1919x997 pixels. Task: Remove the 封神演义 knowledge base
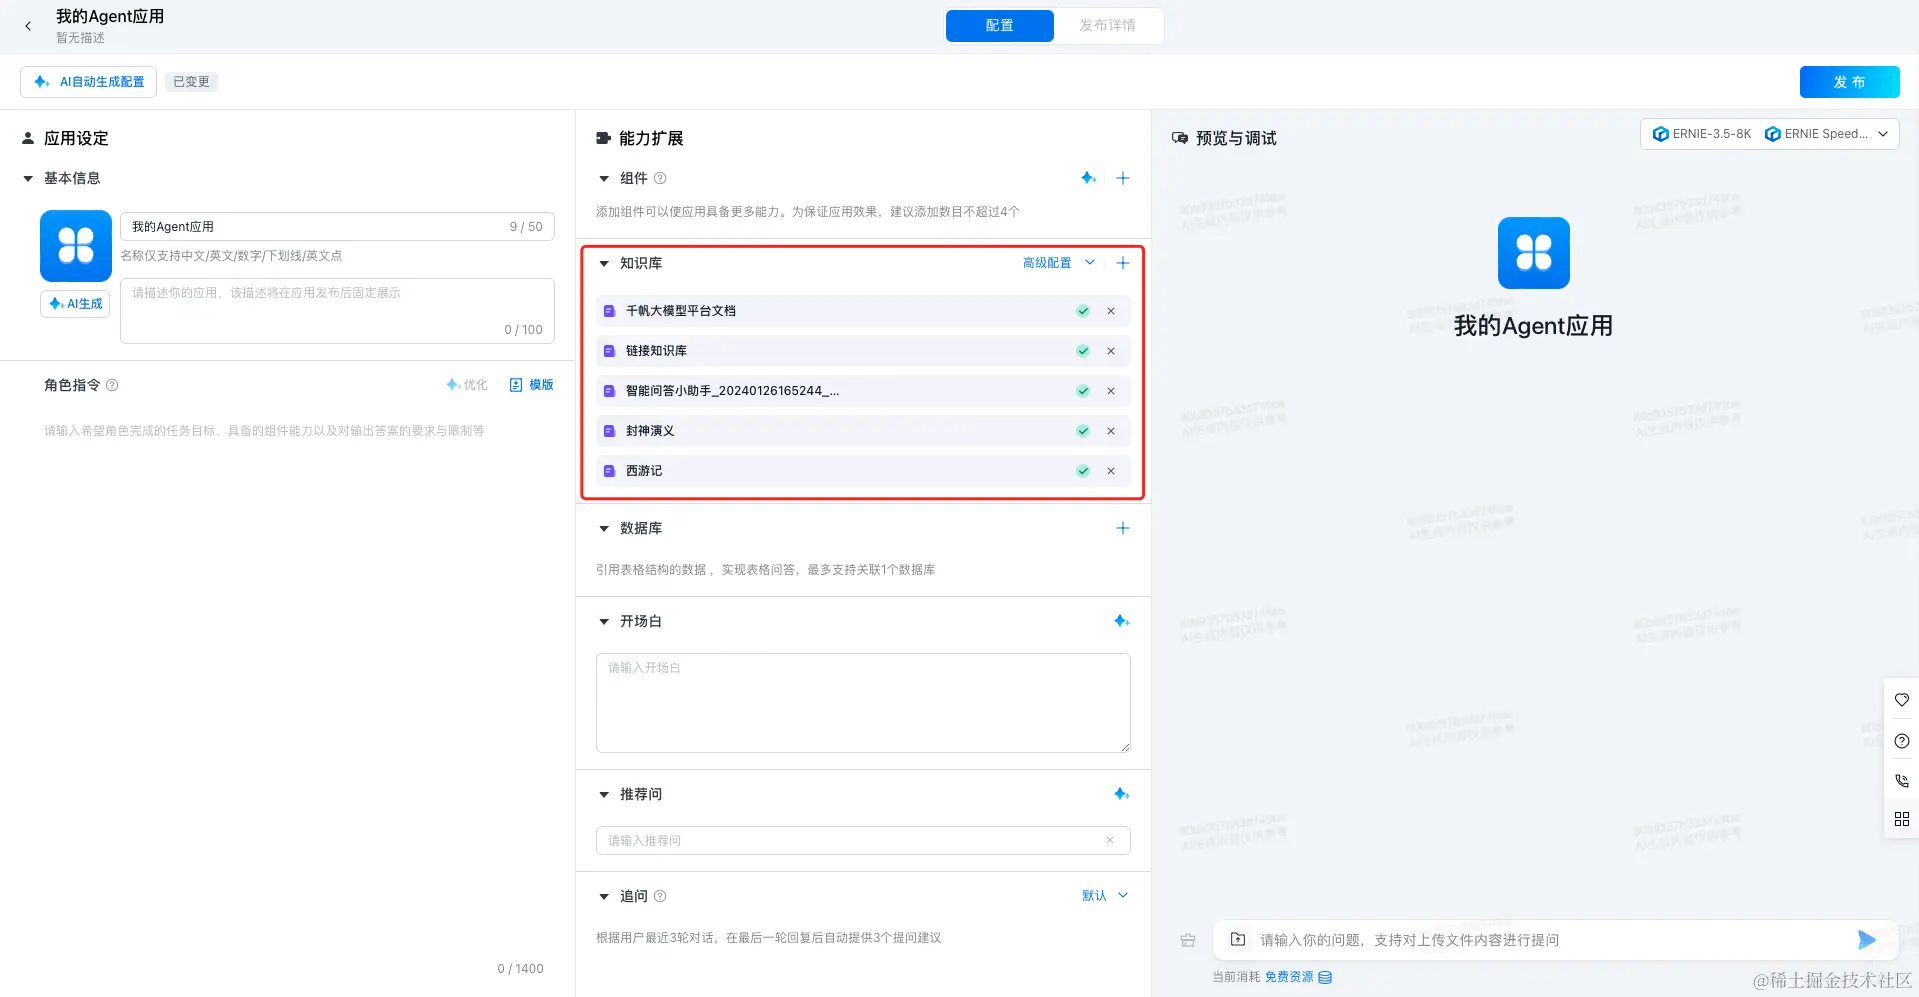click(x=1111, y=431)
